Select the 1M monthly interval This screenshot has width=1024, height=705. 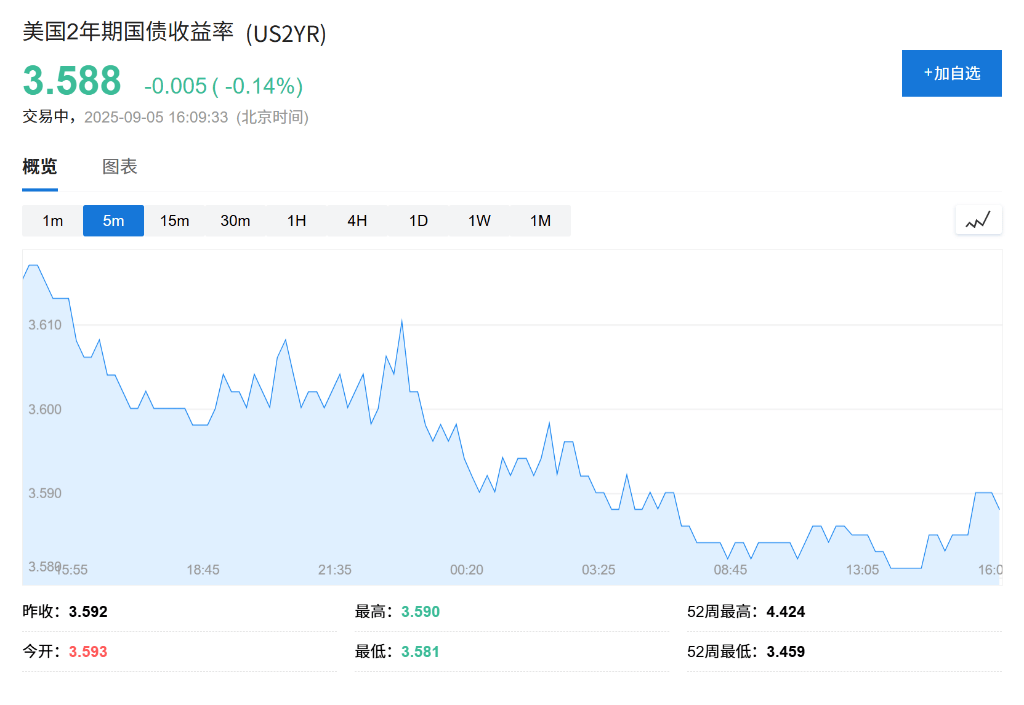[x=540, y=220]
